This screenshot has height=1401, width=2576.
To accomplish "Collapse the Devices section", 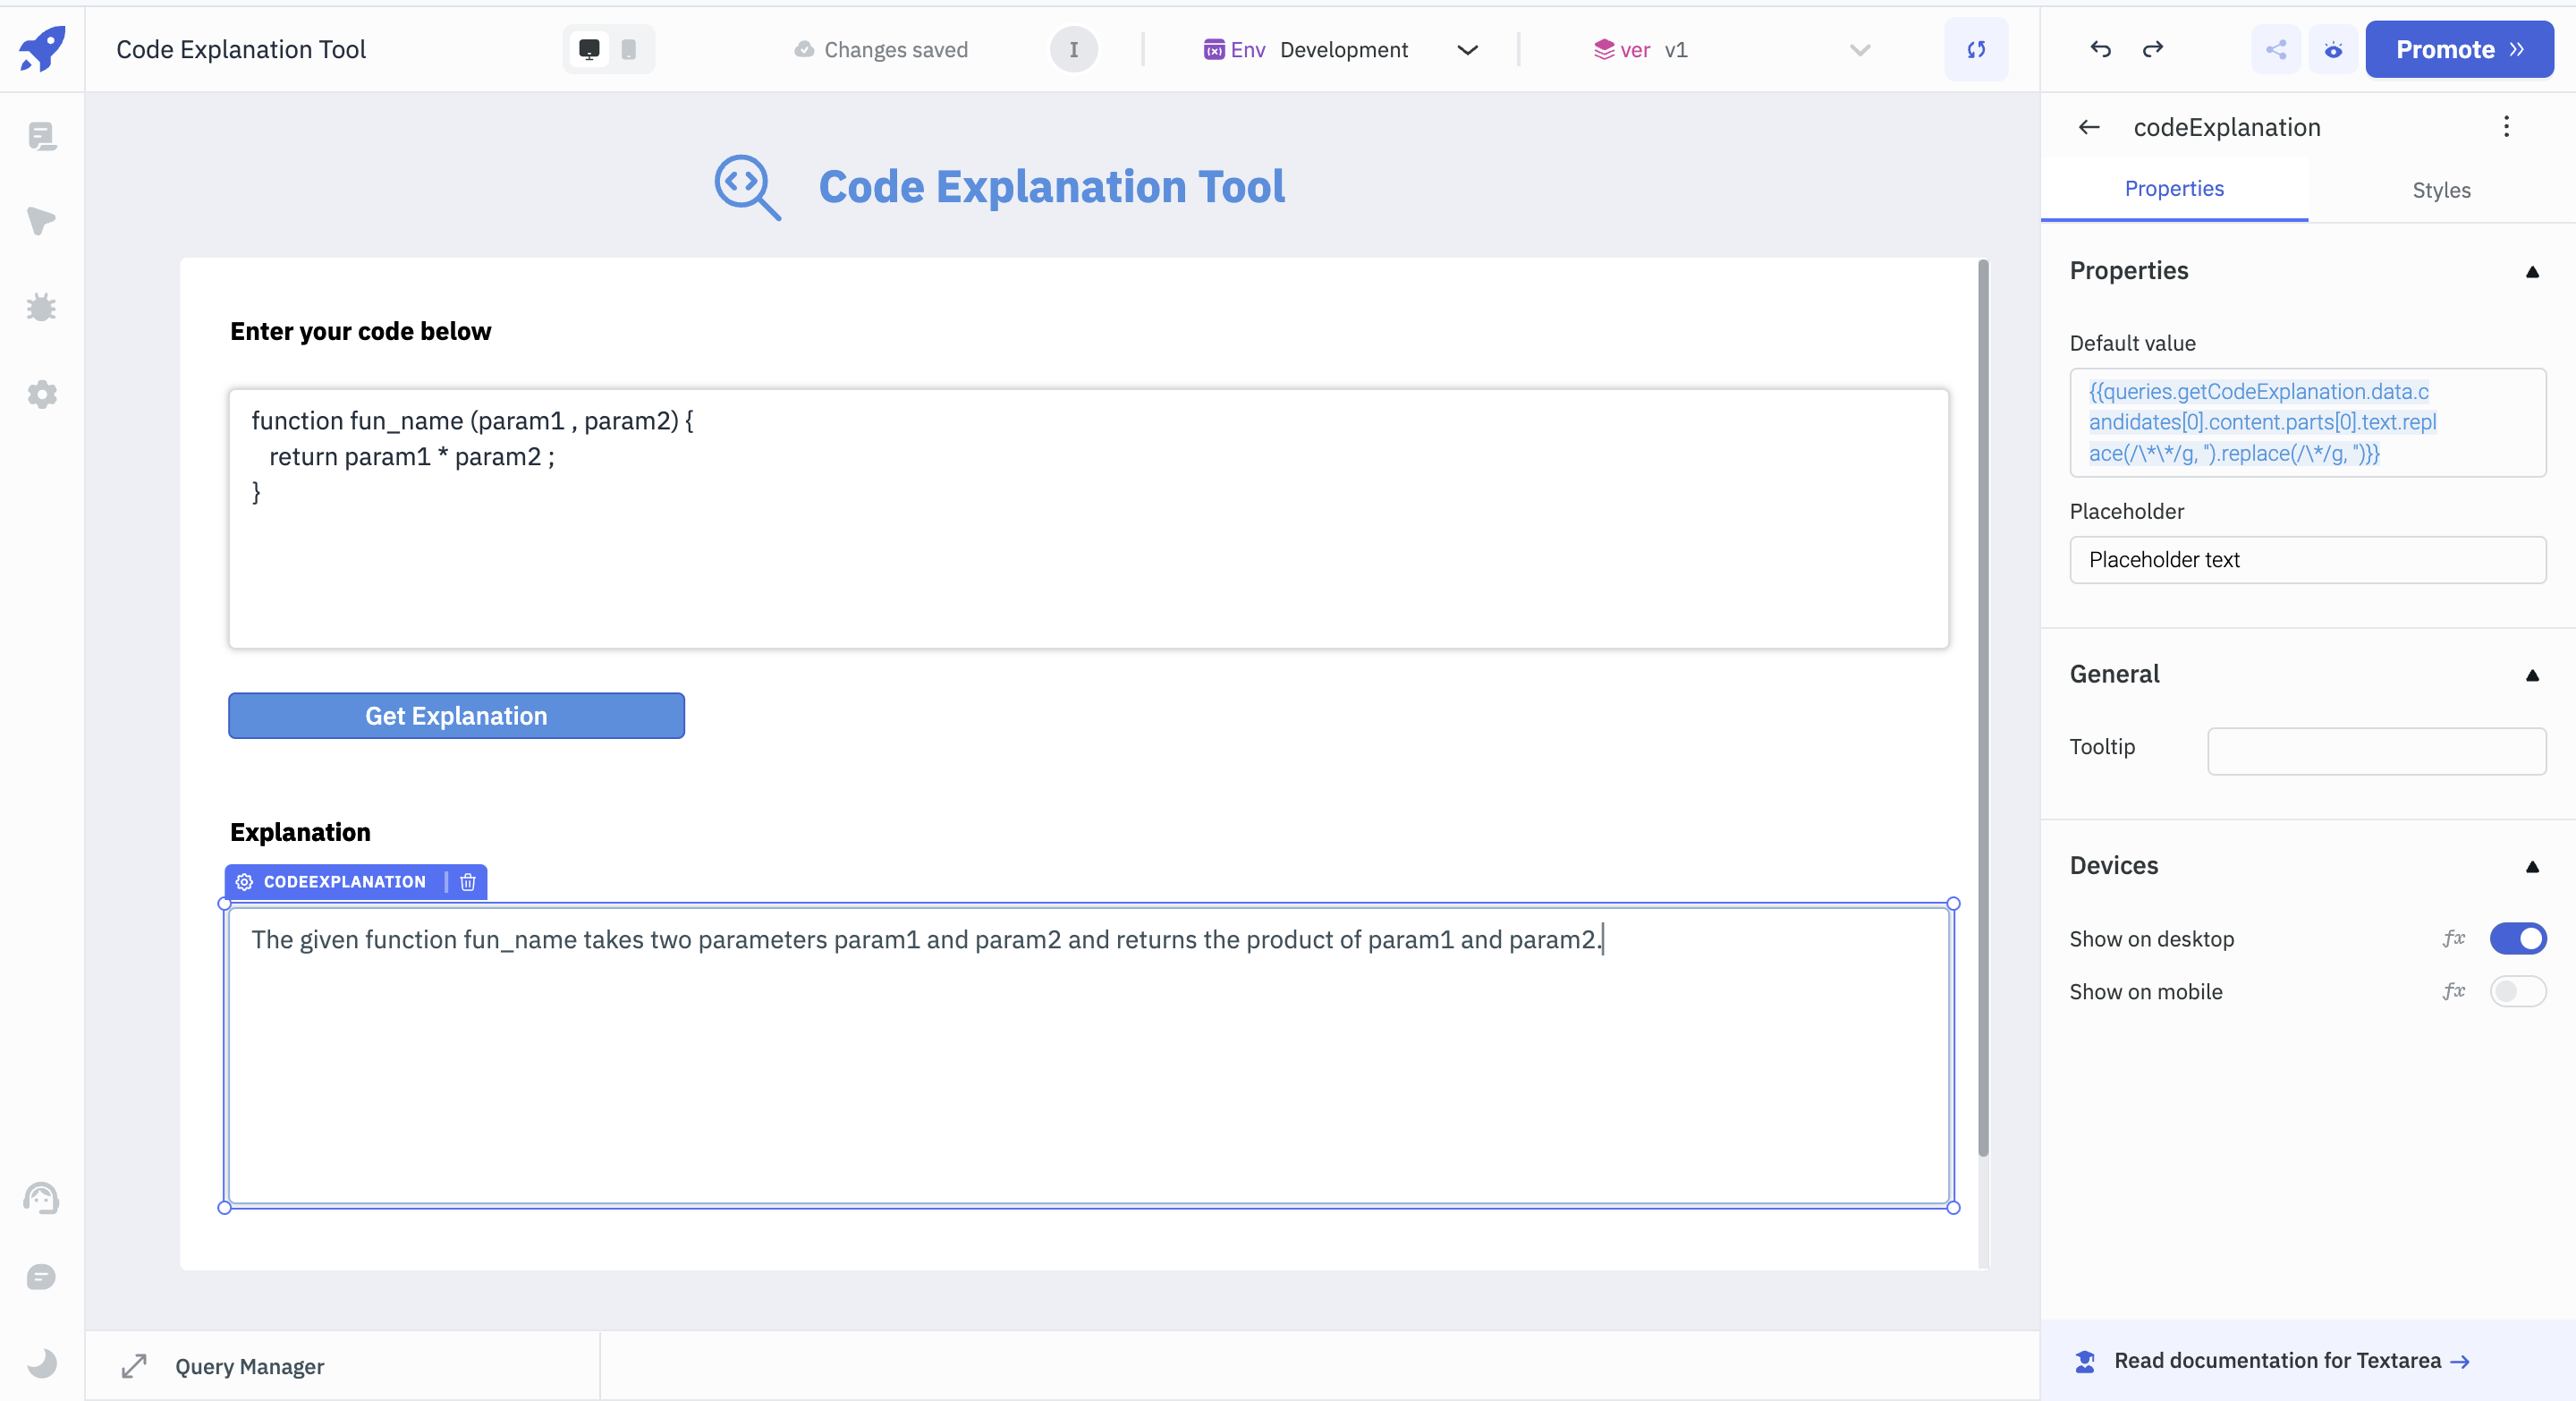I will click(2532, 867).
